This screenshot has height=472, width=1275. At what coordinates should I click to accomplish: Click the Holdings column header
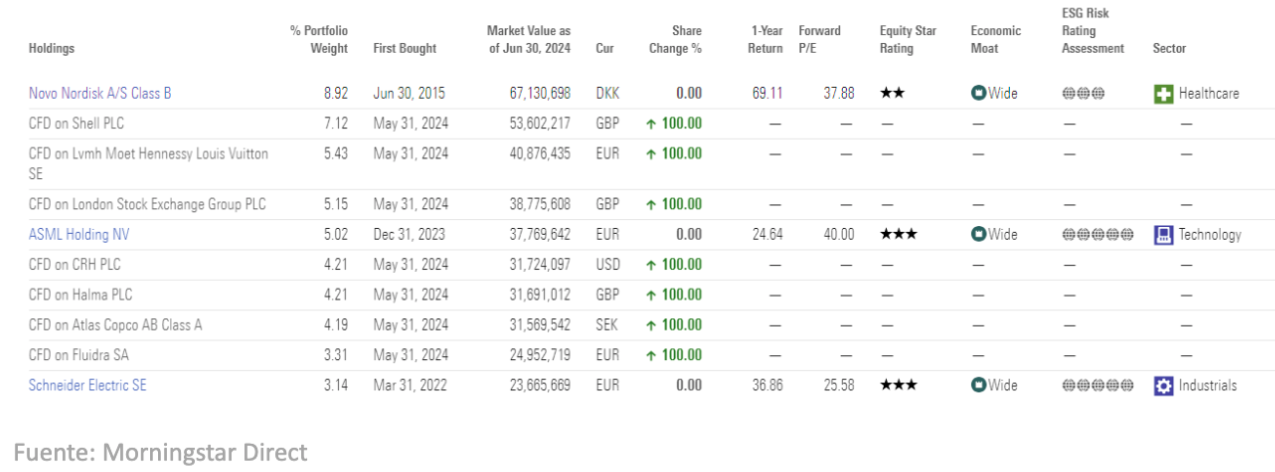coord(51,48)
